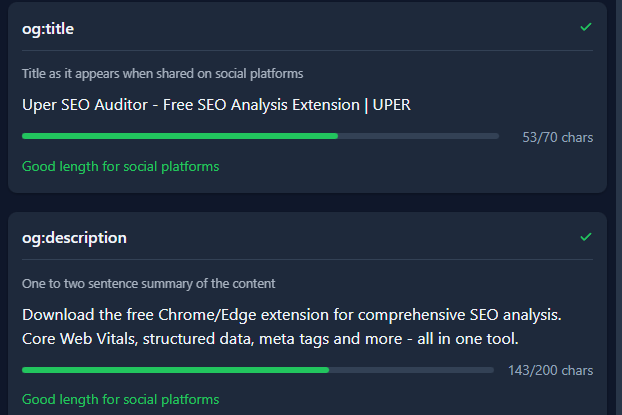This screenshot has height=415, width=622.
Task: Click the 143/200 chars counter
Action: (550, 371)
